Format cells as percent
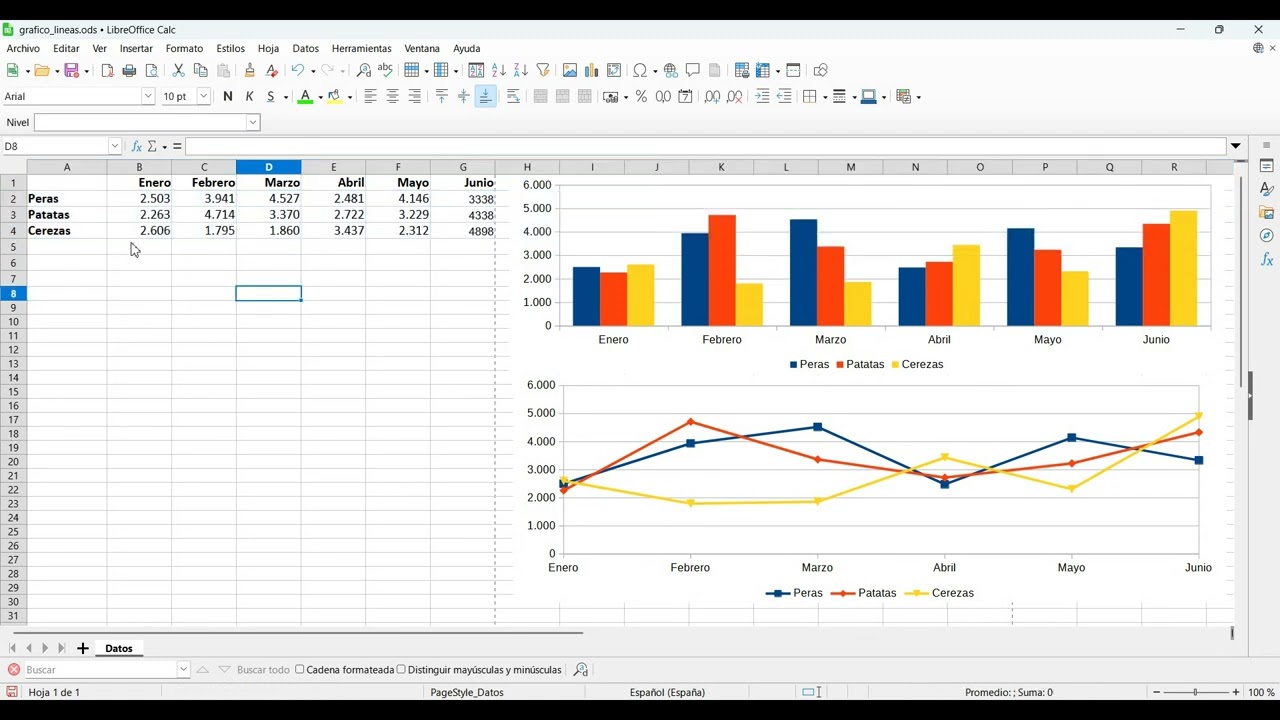The width and height of the screenshot is (1280, 720). pyautogui.click(x=641, y=96)
